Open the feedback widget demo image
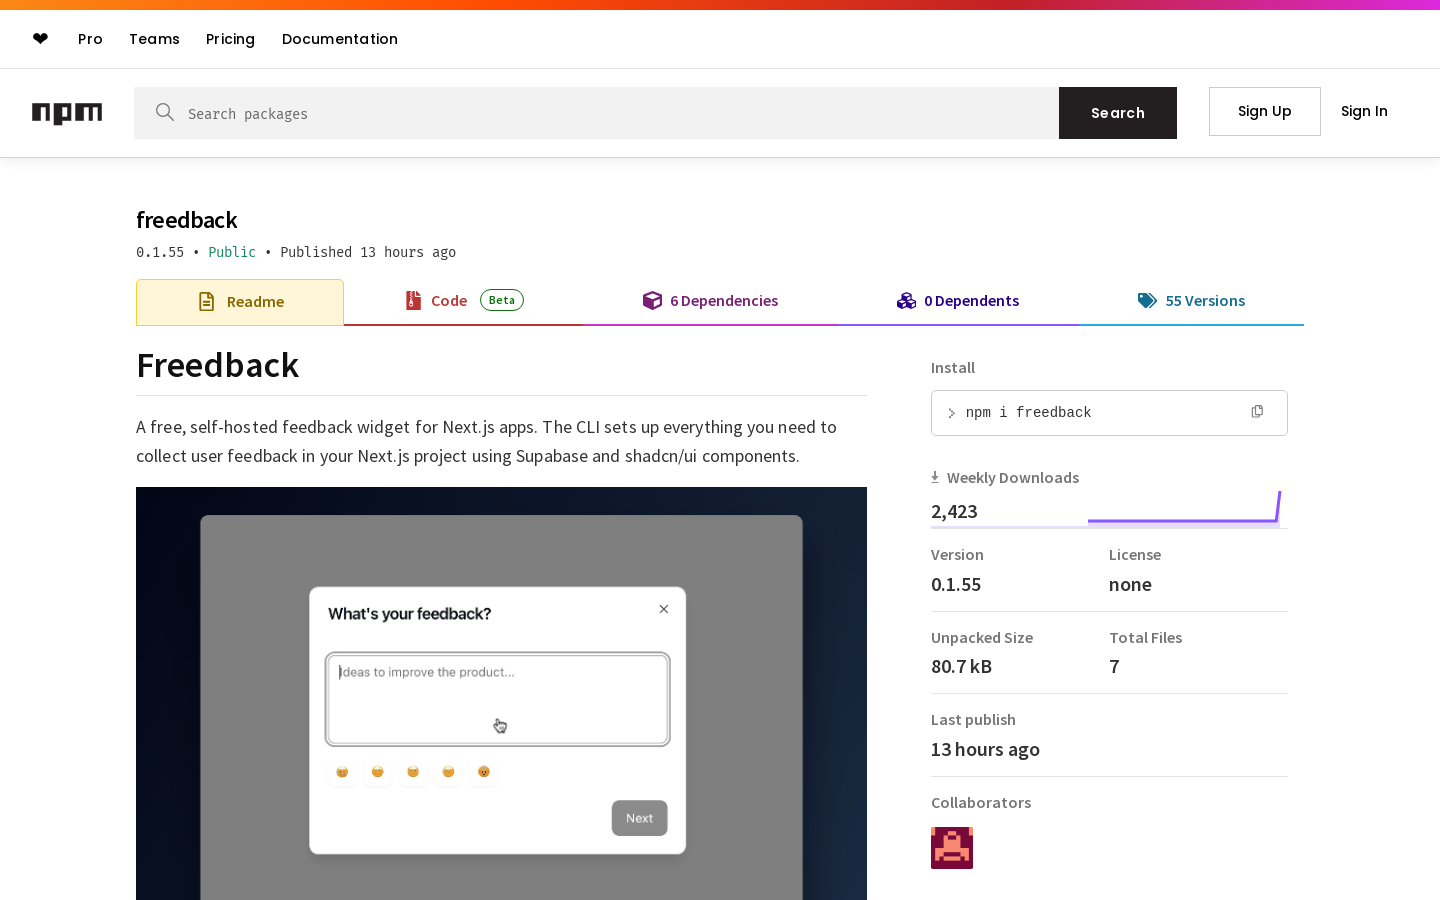Screen dimensions: 1440x900 pos(501,693)
